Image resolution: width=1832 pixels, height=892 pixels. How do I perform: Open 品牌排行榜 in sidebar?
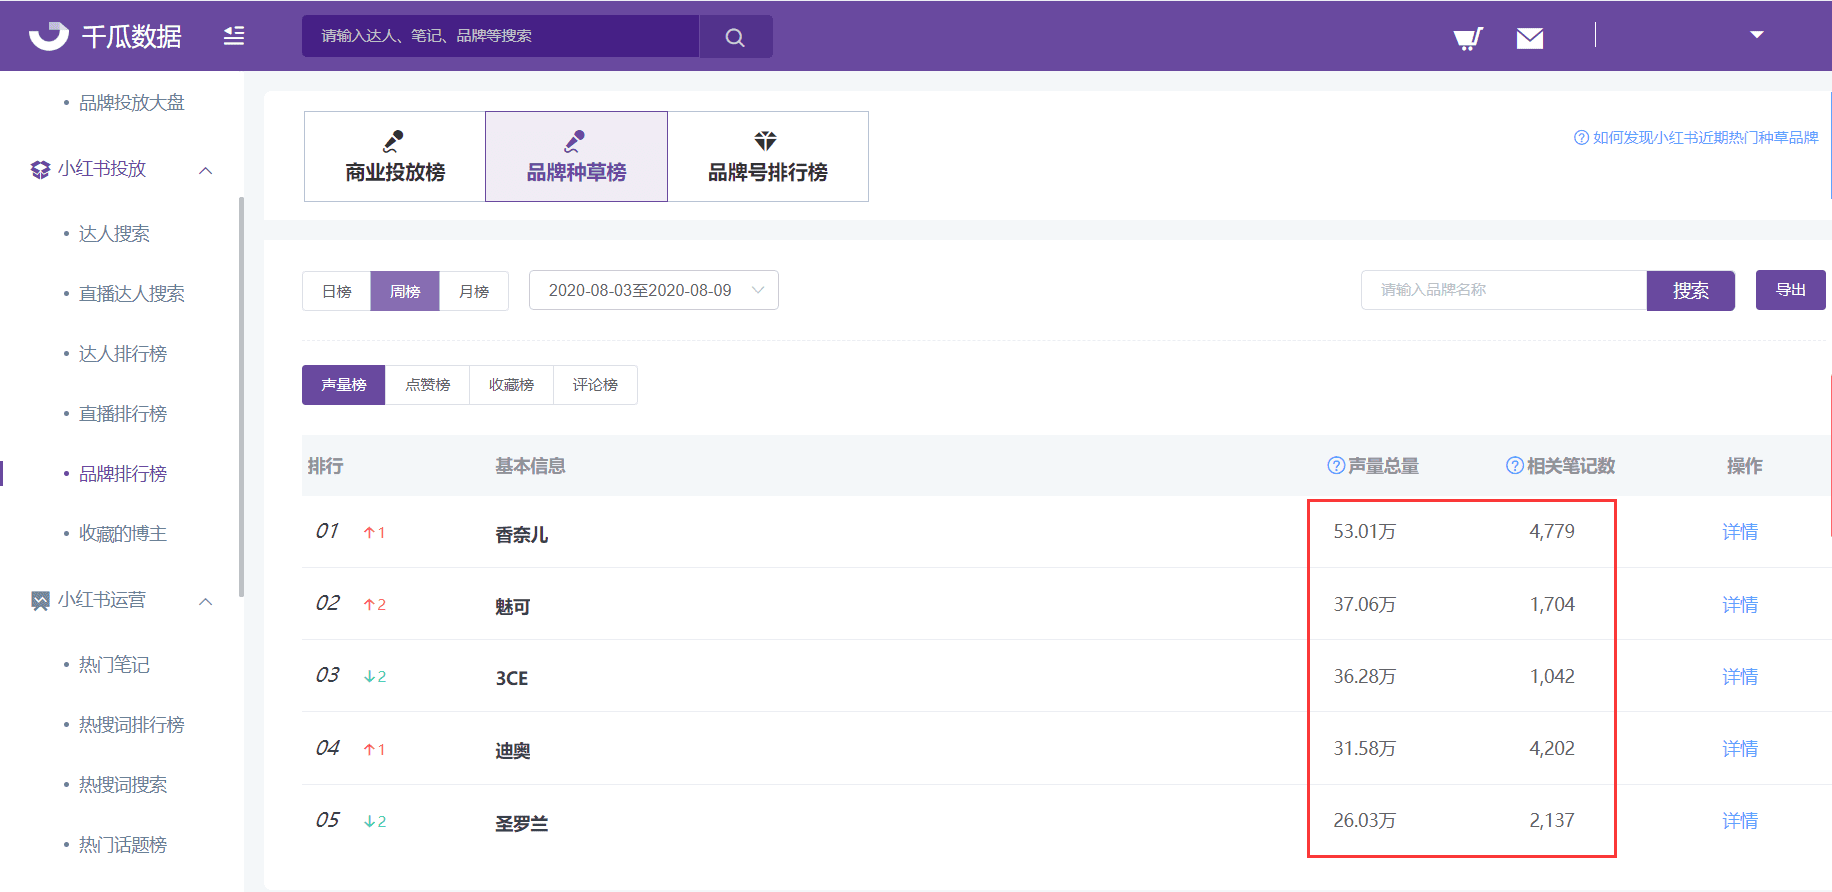[123, 473]
